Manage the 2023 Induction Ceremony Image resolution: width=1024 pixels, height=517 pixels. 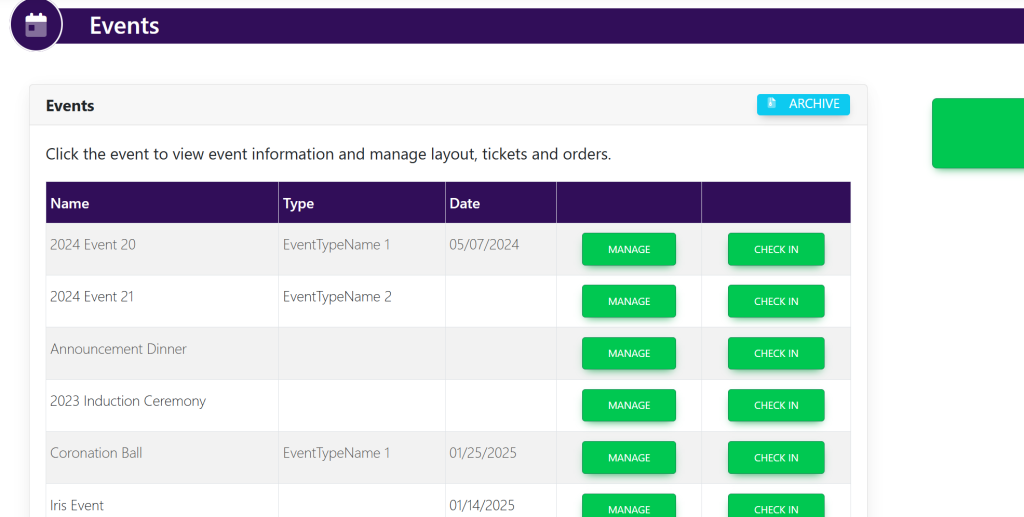click(x=628, y=405)
